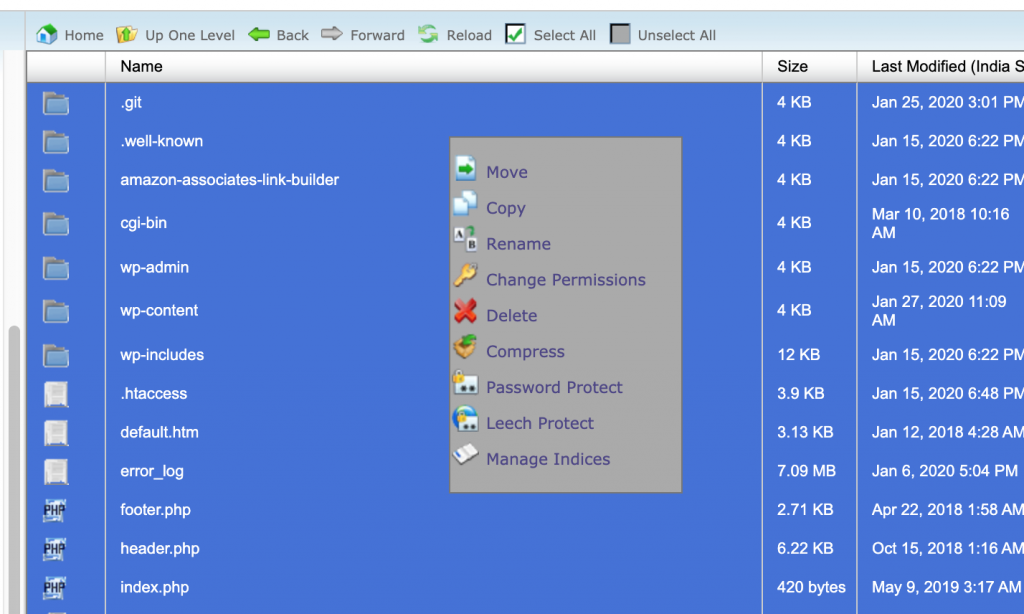Click the Compress archive icon
This screenshot has width=1024, height=614.
465,350
